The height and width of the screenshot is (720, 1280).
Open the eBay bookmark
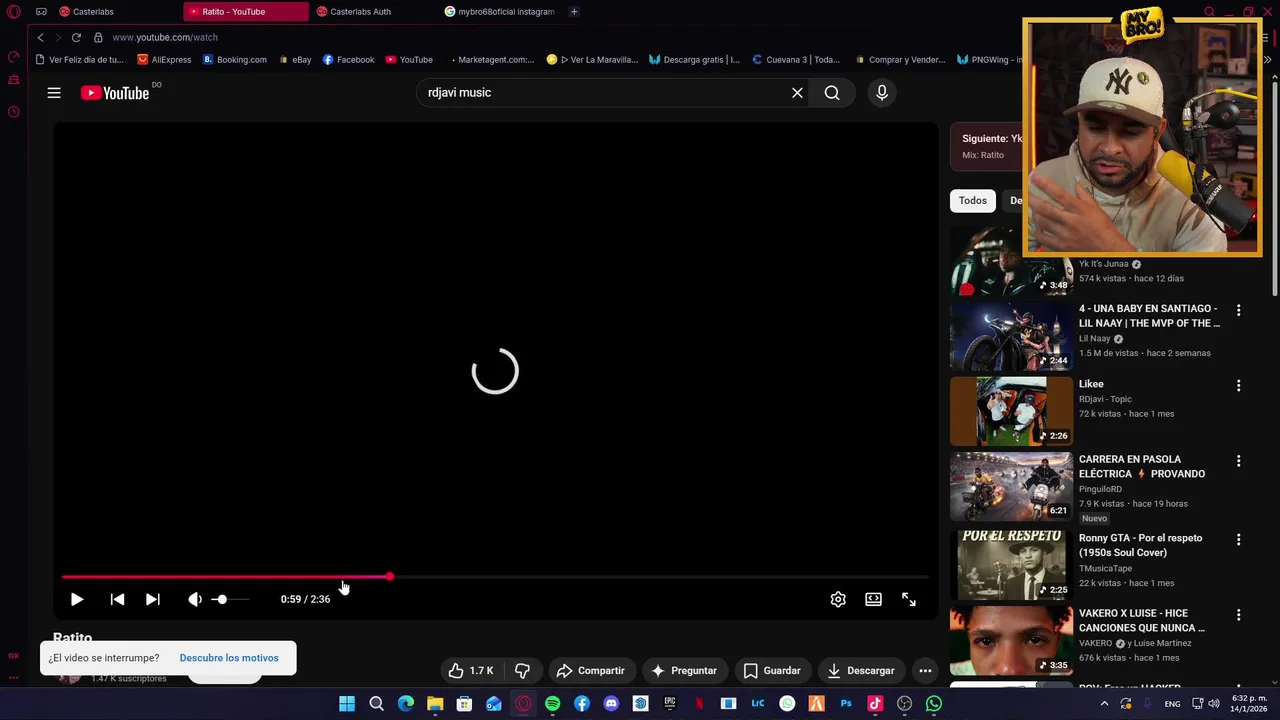[x=295, y=60]
